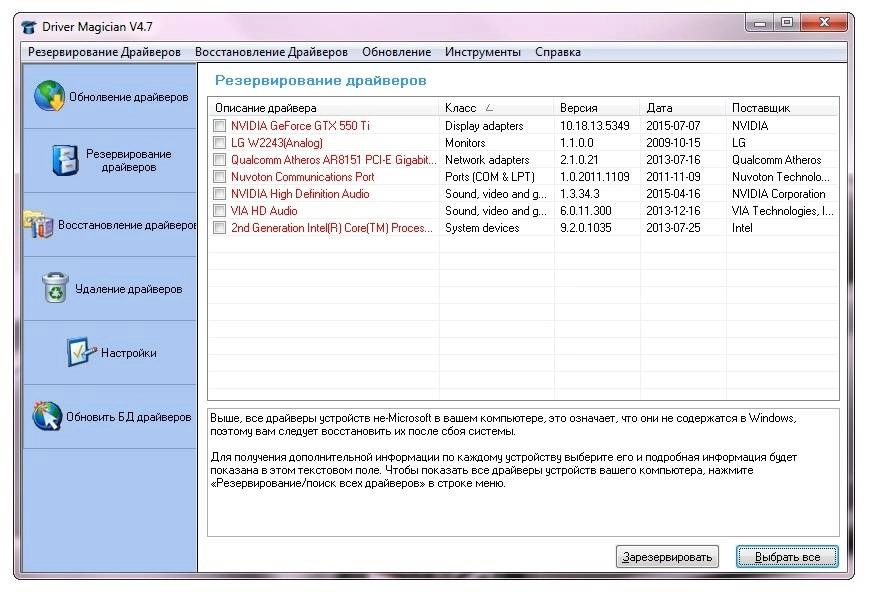
Task: Open Настройки sidebar label
Action: tap(128, 353)
